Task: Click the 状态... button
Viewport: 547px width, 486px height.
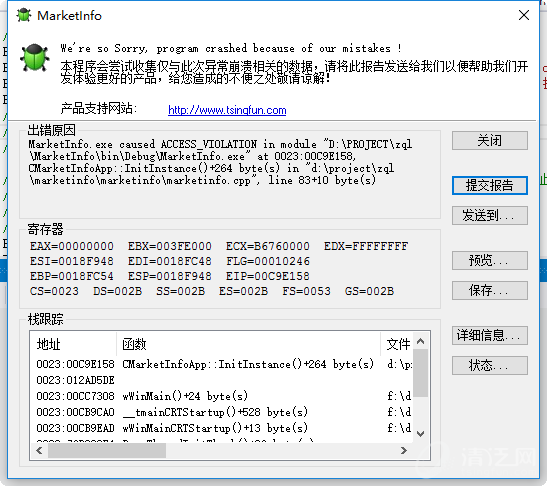Action: click(x=489, y=365)
